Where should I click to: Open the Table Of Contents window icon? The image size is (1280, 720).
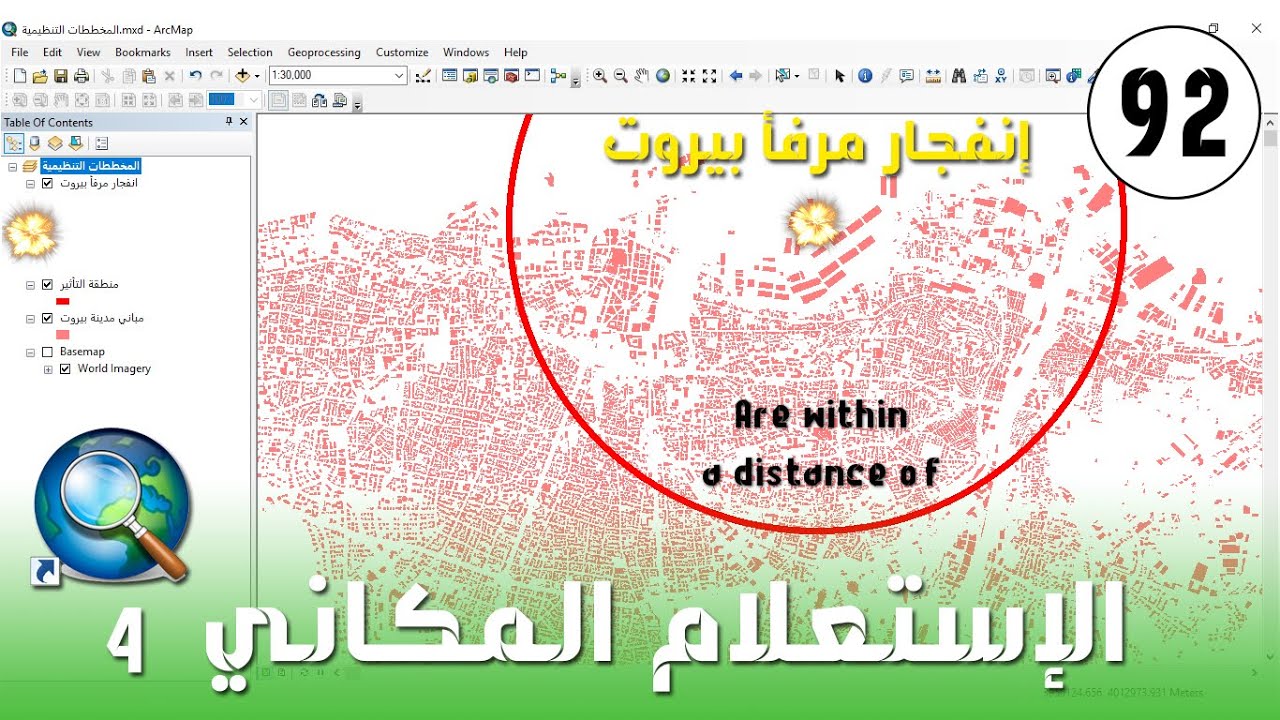tap(450, 76)
